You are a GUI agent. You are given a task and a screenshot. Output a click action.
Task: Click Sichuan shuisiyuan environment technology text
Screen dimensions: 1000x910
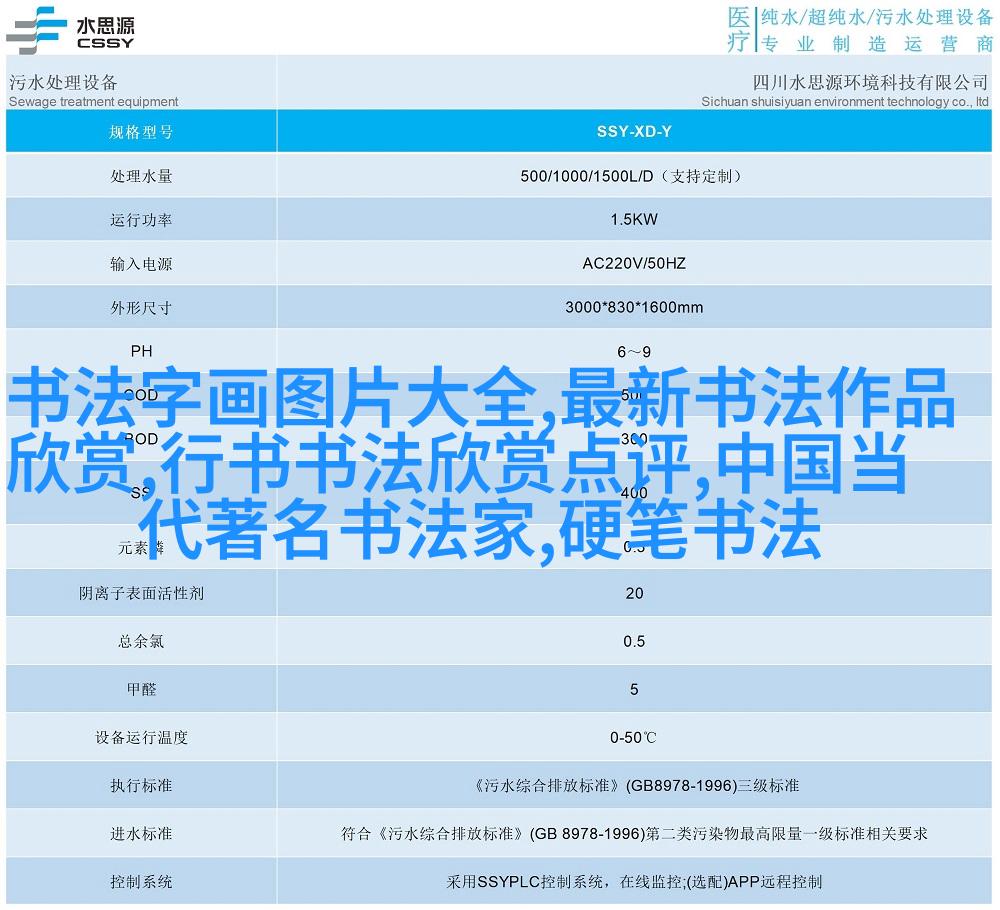click(845, 101)
